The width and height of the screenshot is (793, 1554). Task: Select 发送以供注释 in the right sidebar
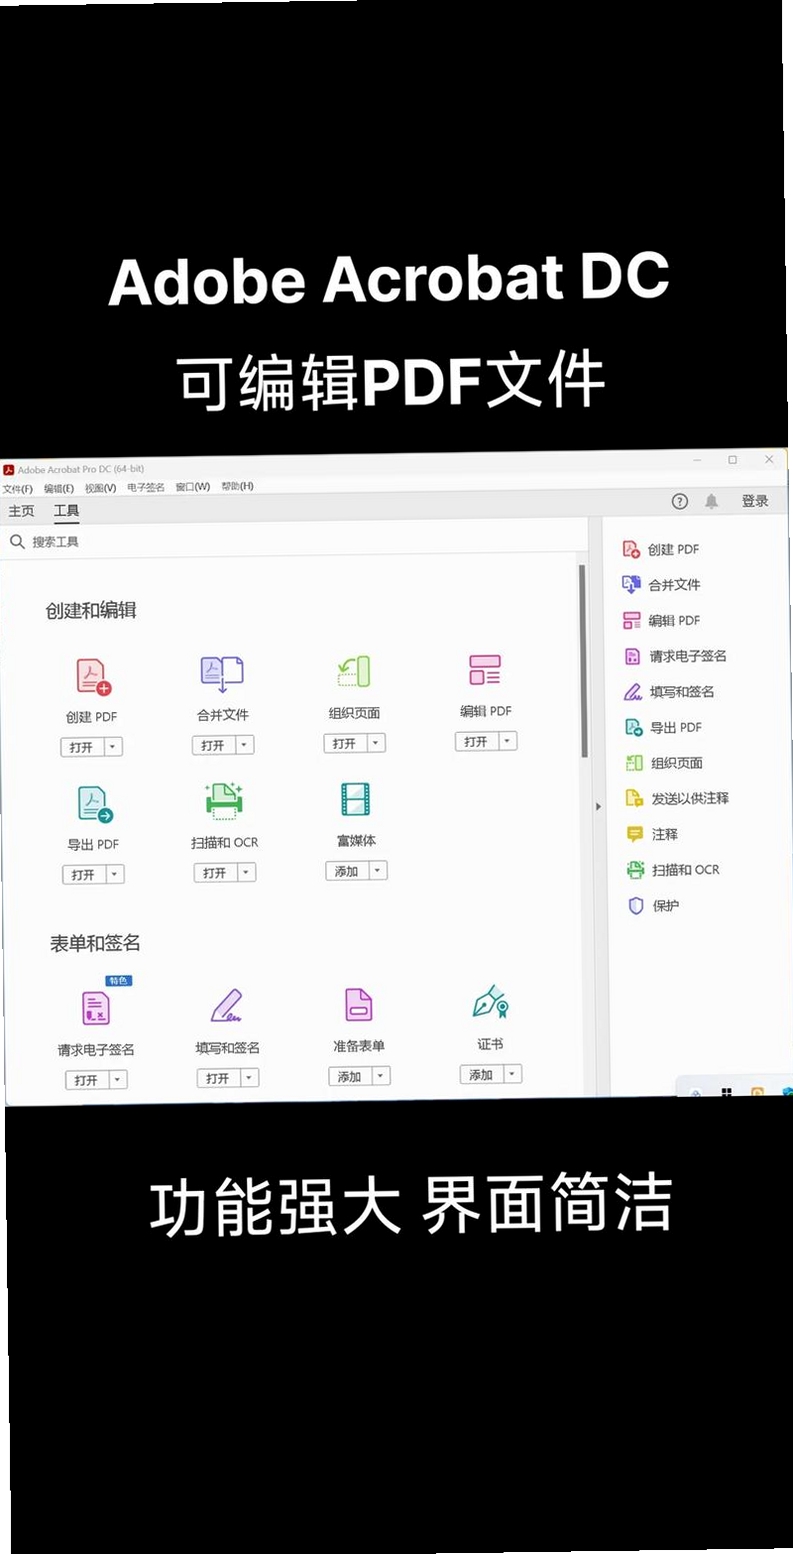click(x=677, y=798)
